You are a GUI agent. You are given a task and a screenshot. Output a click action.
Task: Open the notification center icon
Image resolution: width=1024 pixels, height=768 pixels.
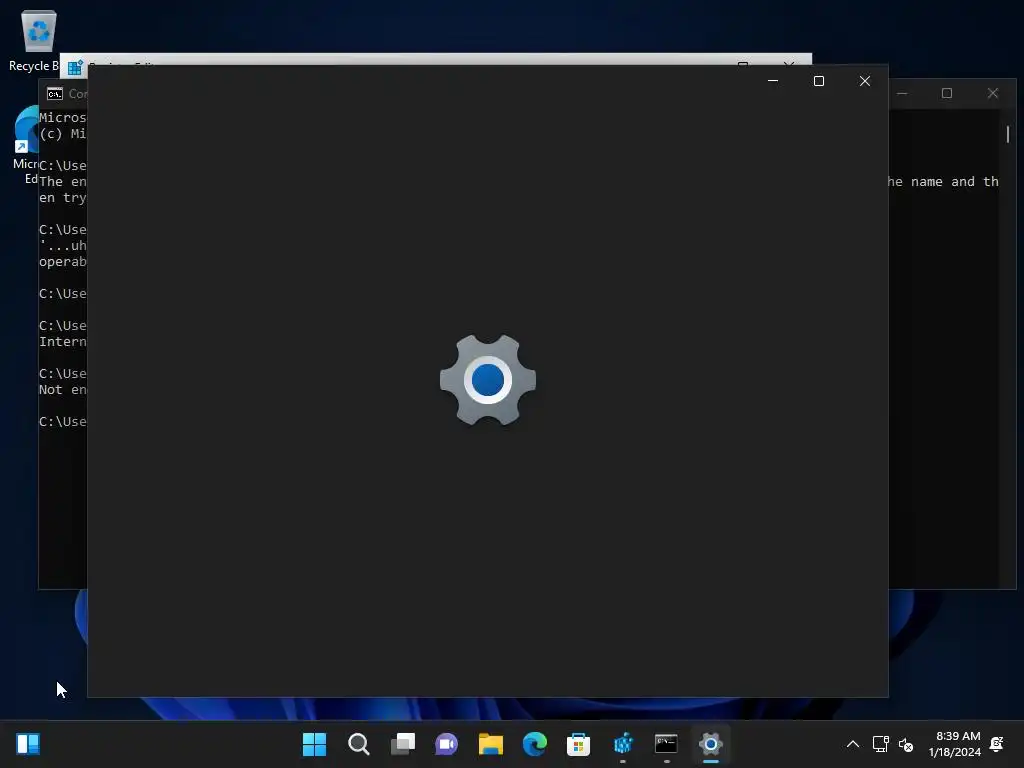point(997,744)
